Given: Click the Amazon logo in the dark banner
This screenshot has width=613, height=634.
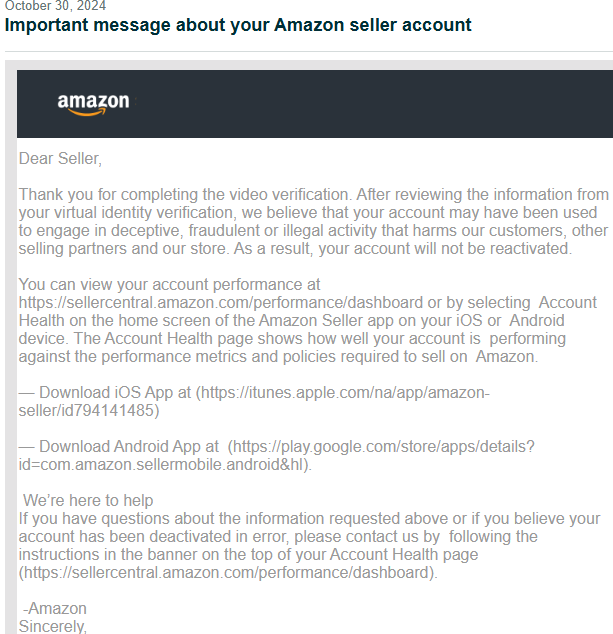Looking at the screenshot, I should click(x=93, y=104).
